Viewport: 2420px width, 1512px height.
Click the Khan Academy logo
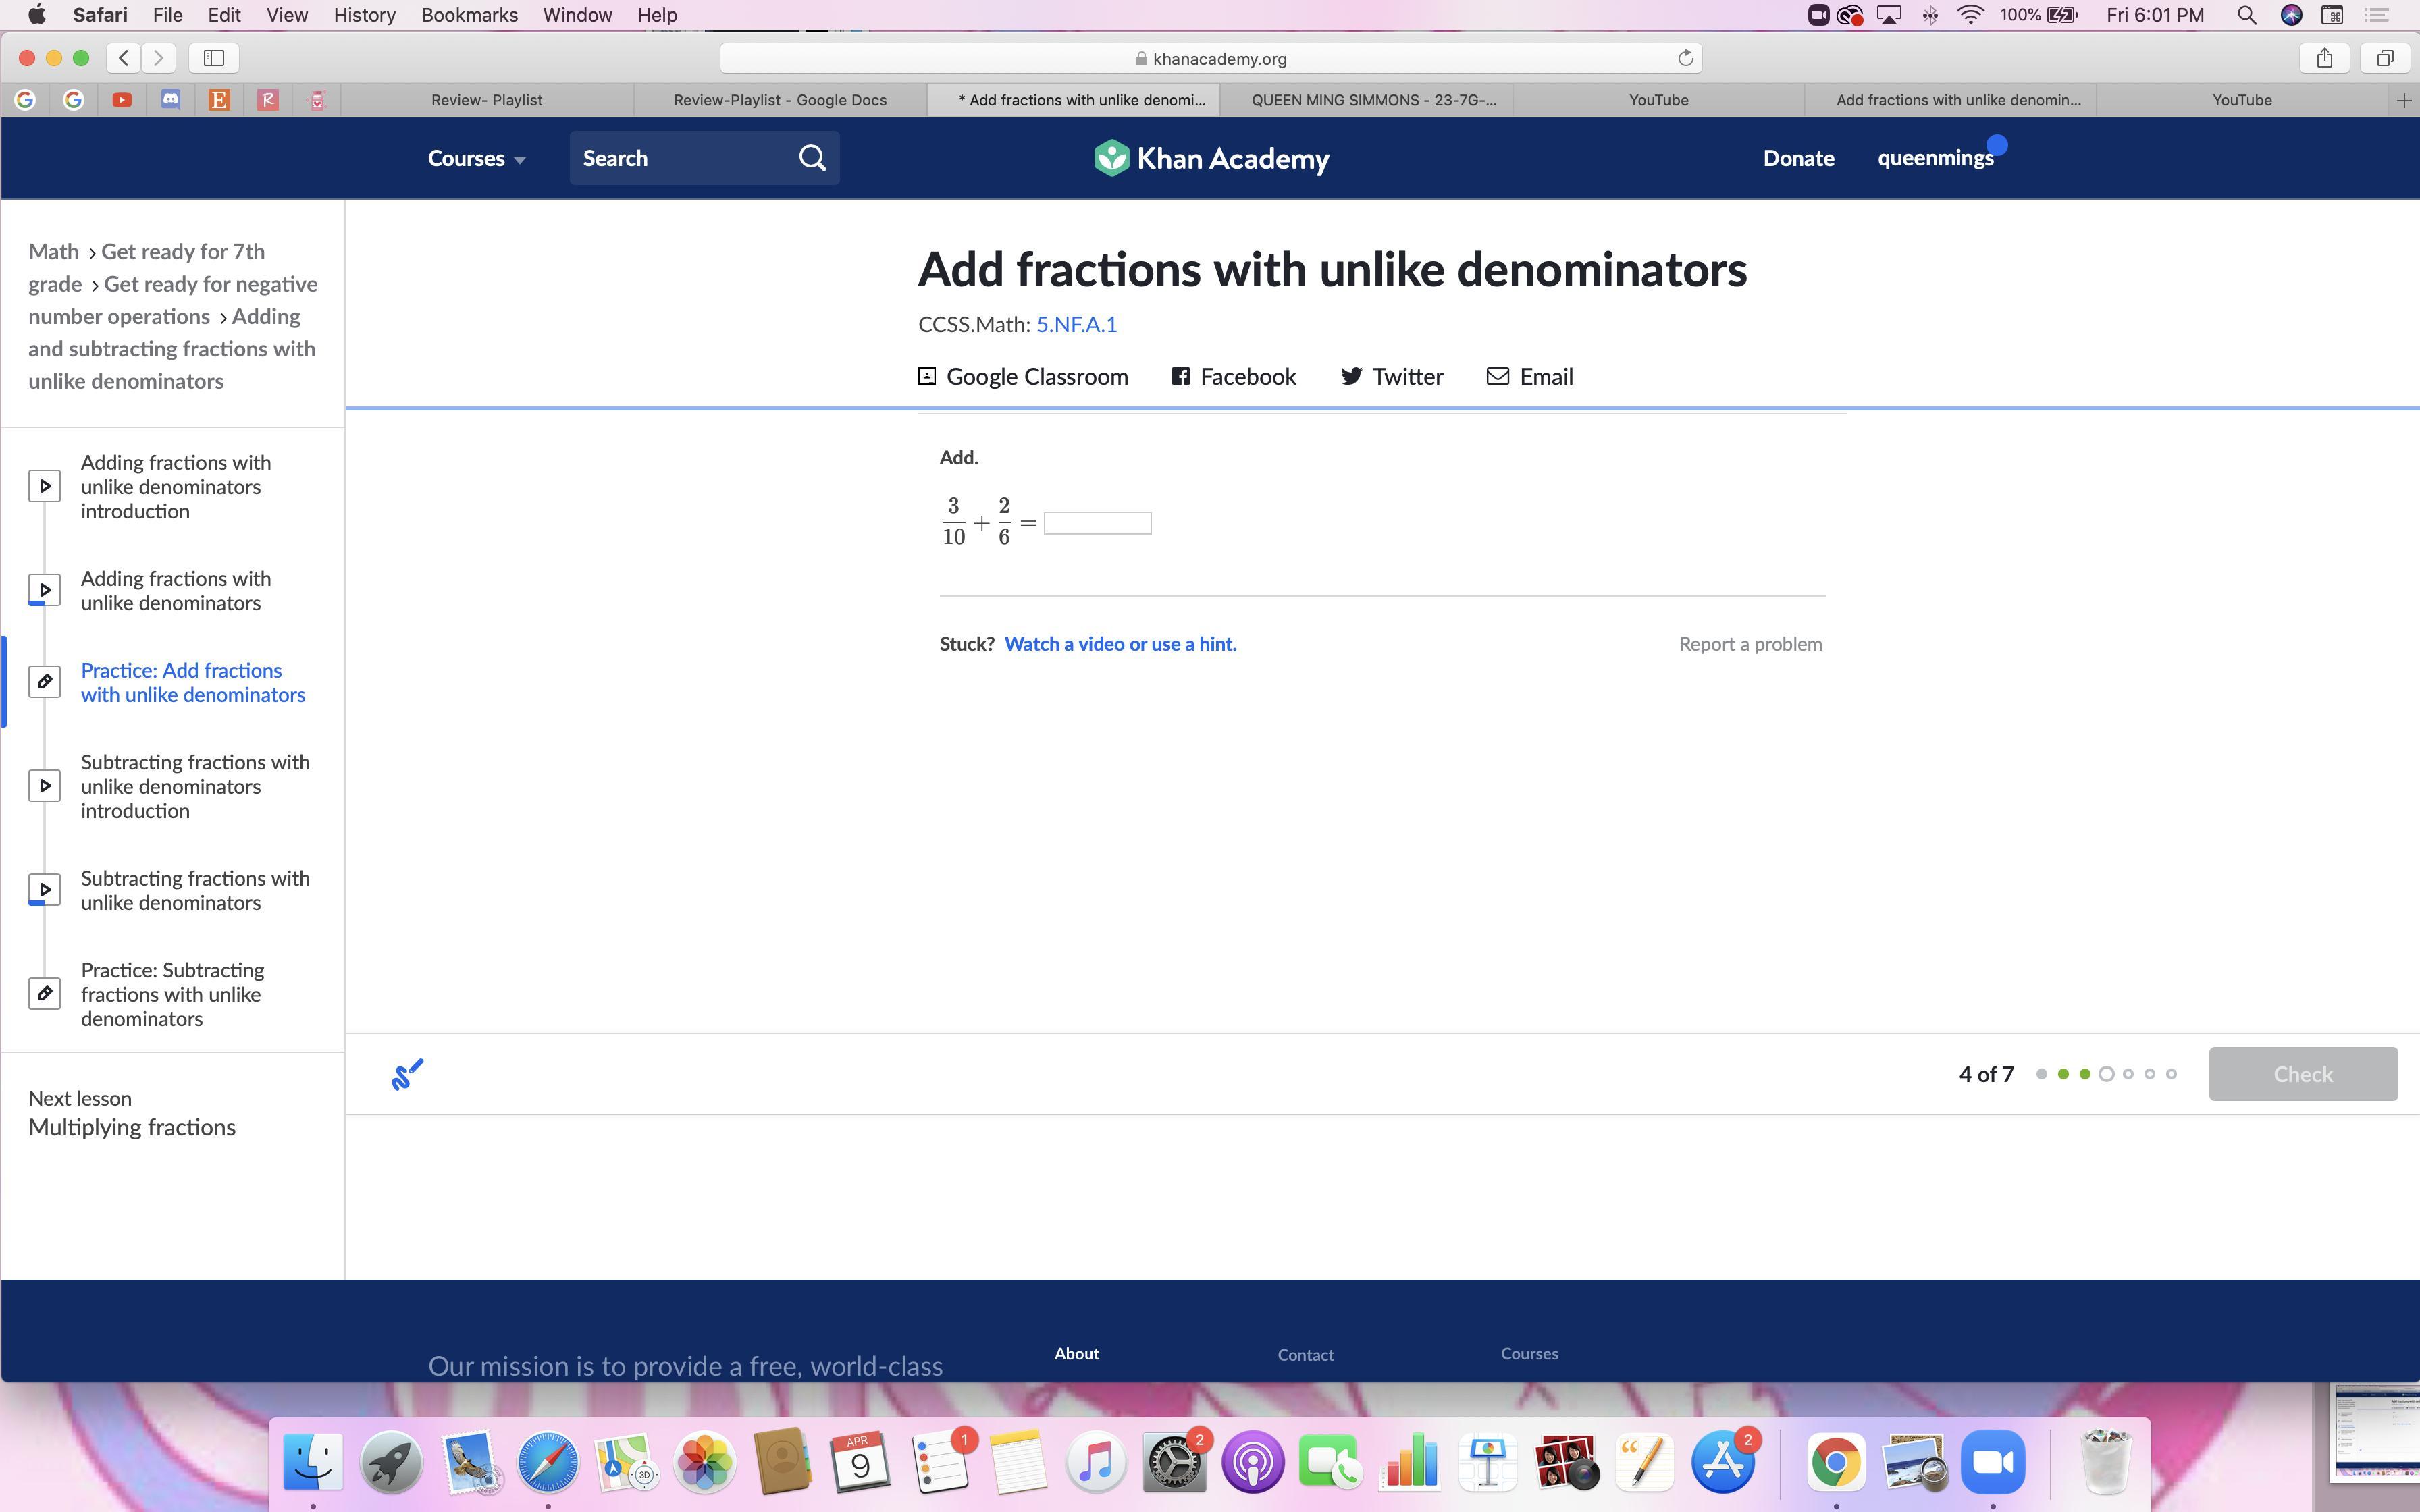coord(1210,158)
